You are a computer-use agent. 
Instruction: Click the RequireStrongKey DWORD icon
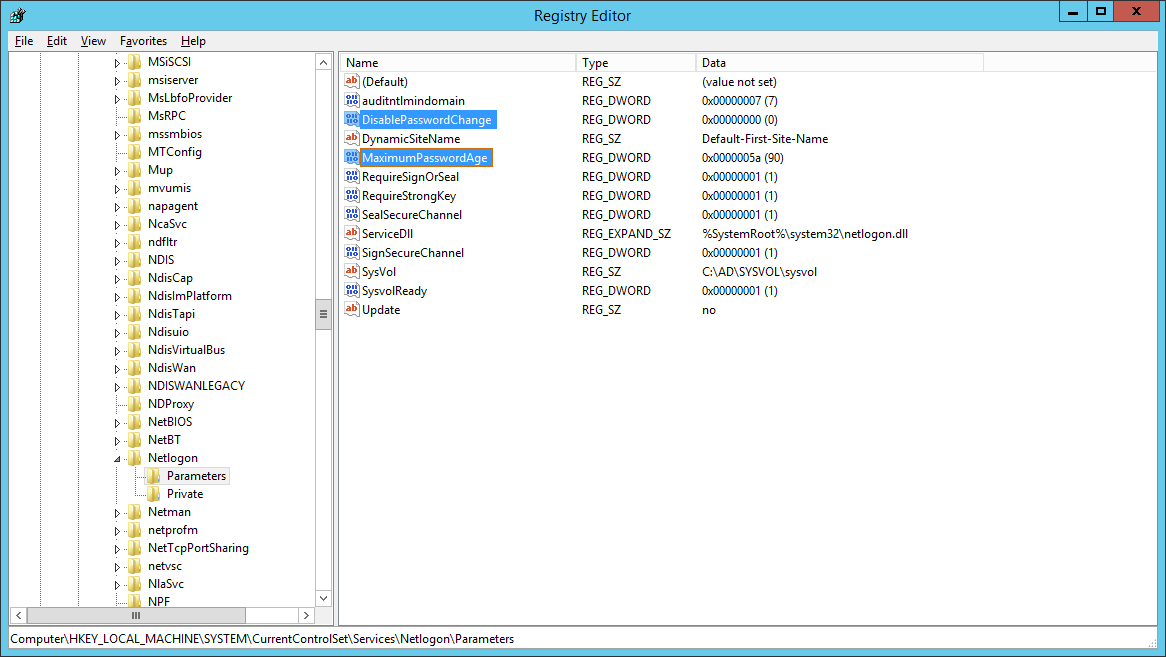coord(352,195)
